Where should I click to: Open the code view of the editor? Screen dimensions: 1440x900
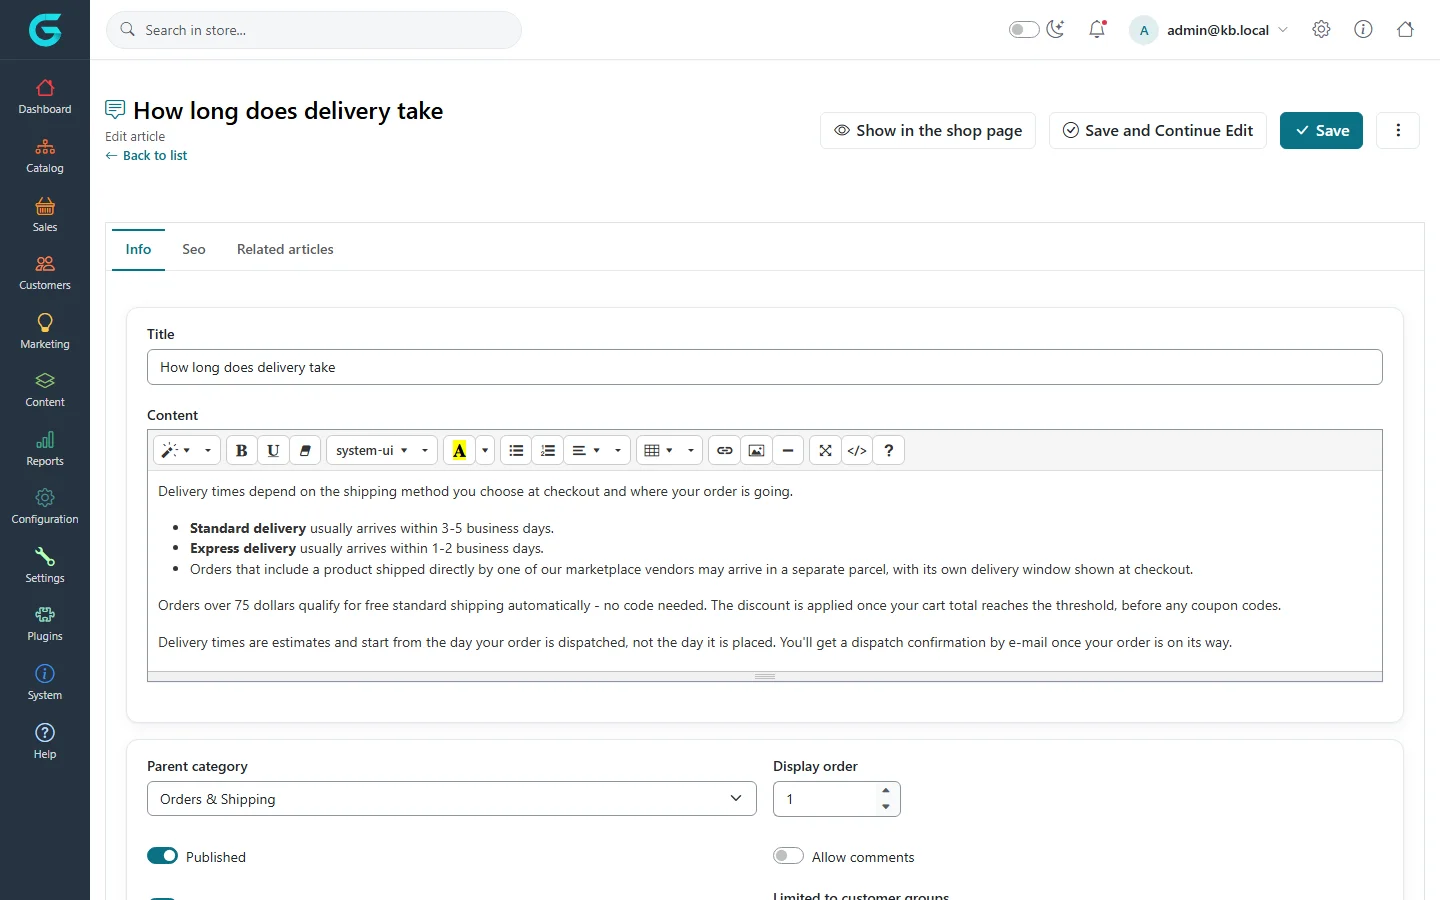pyautogui.click(x=857, y=451)
